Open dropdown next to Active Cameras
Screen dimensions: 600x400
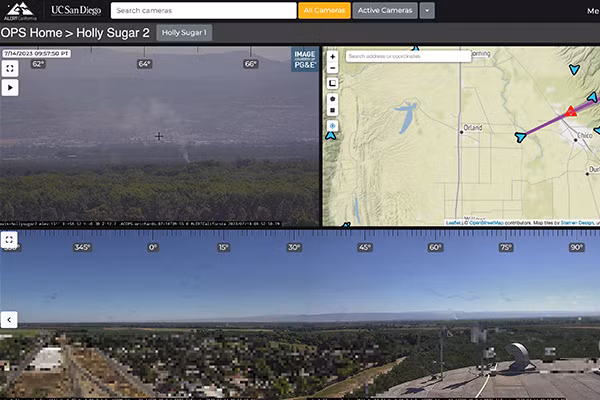427,10
